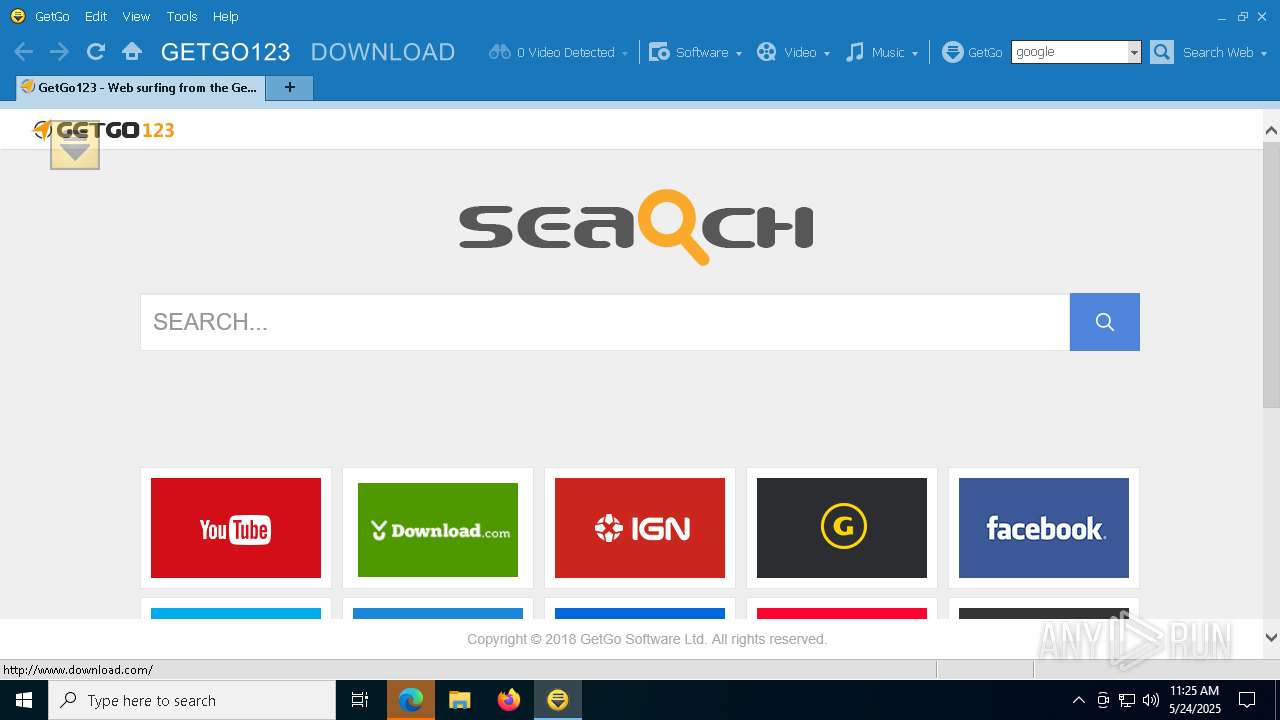Click the taskbar Type here to search box
The width and height of the screenshot is (1280, 720).
pos(192,700)
